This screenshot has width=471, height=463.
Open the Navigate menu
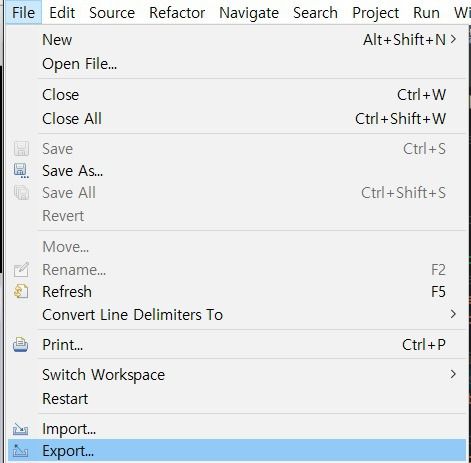point(249,13)
